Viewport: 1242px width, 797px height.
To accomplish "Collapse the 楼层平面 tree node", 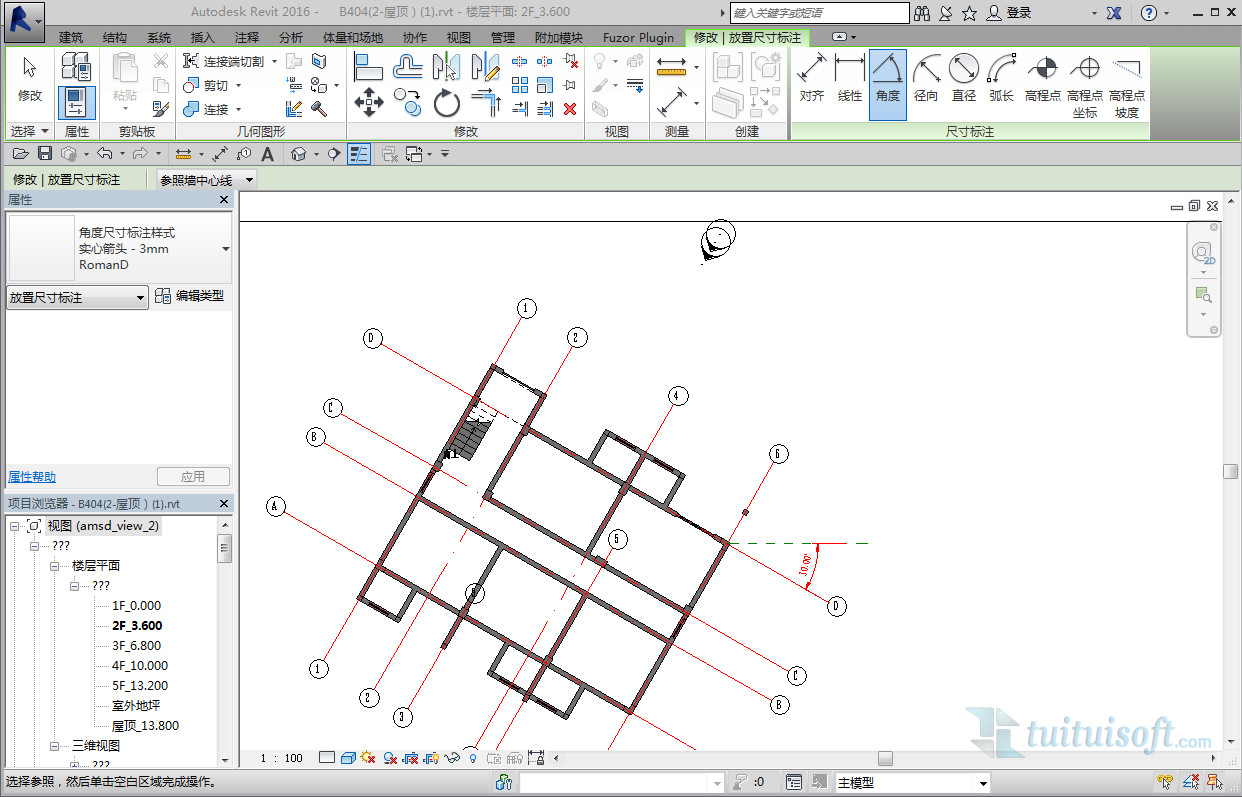I will 55,566.
